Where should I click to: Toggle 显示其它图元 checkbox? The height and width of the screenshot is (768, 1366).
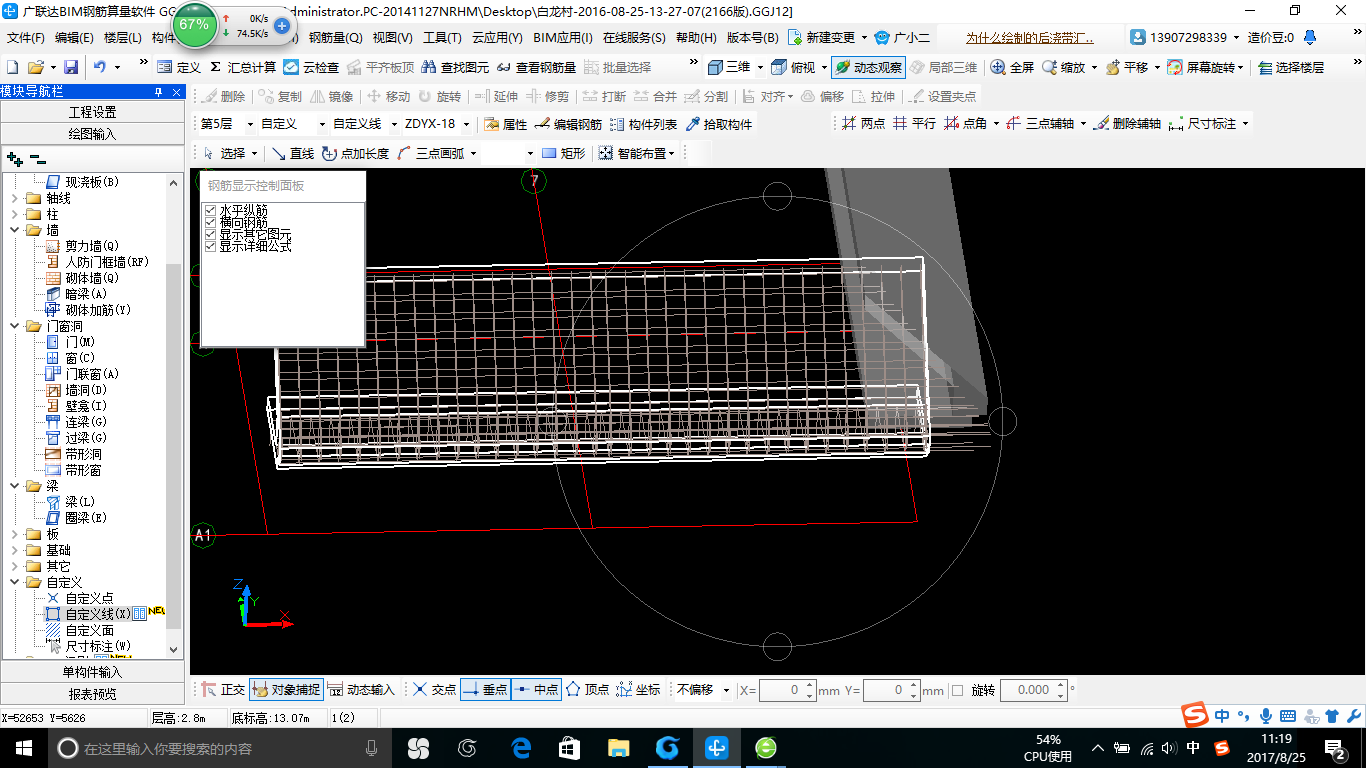click(210, 234)
